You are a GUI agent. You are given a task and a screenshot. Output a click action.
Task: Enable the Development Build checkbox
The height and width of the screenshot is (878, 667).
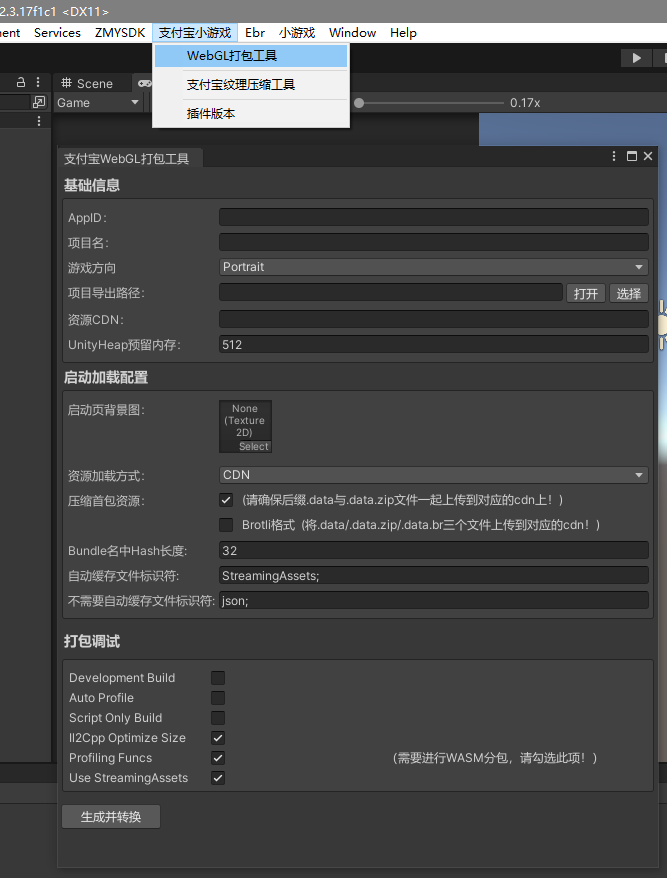click(218, 678)
